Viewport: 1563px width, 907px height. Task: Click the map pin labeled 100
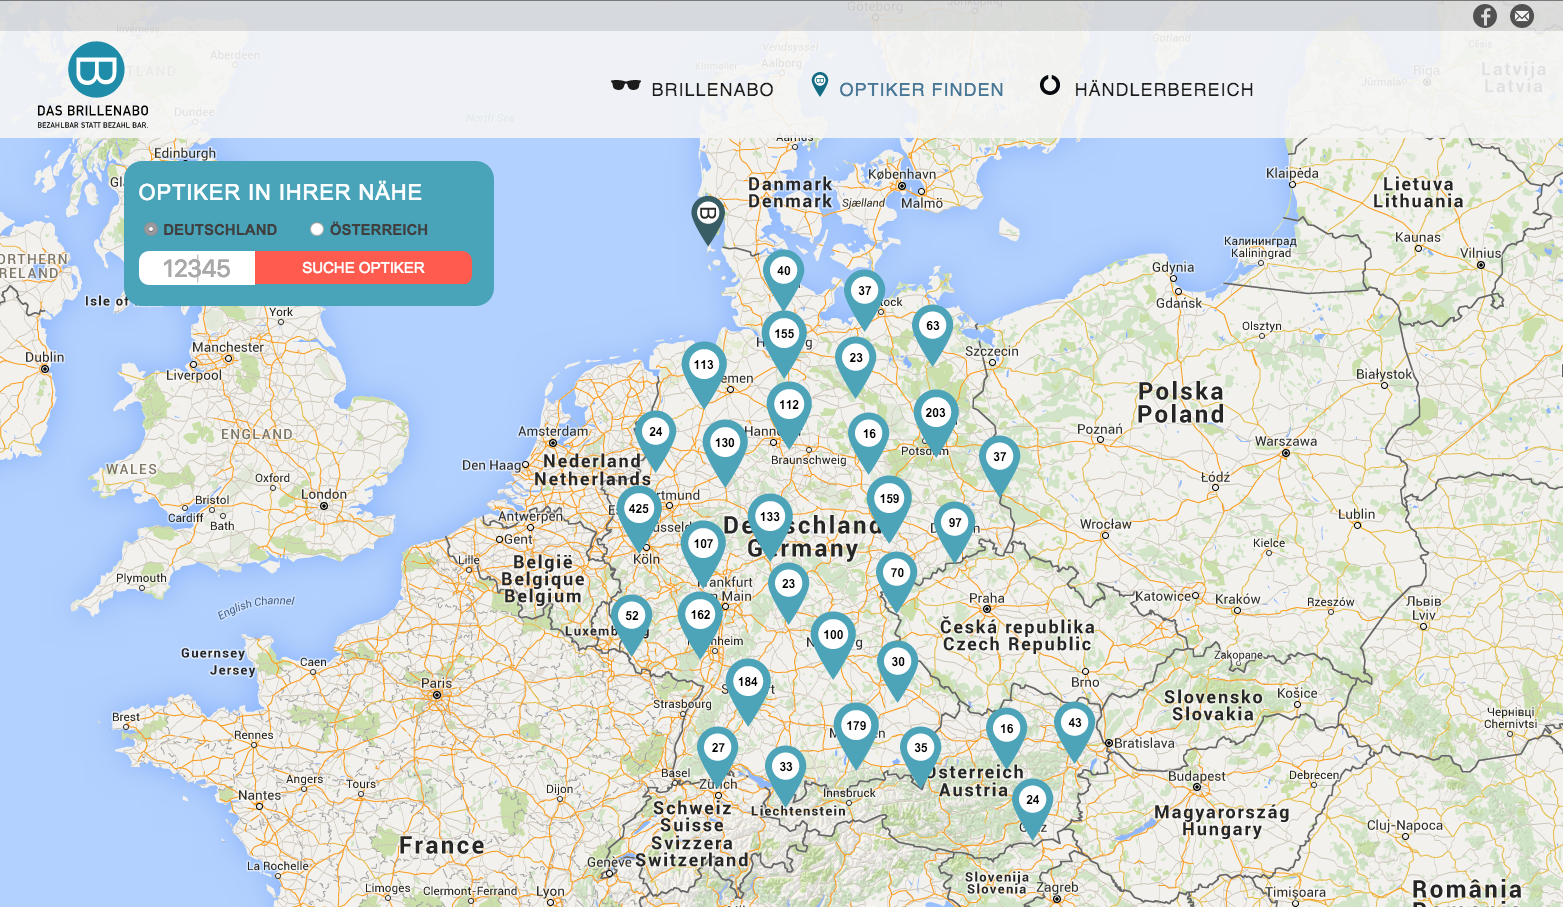click(833, 644)
